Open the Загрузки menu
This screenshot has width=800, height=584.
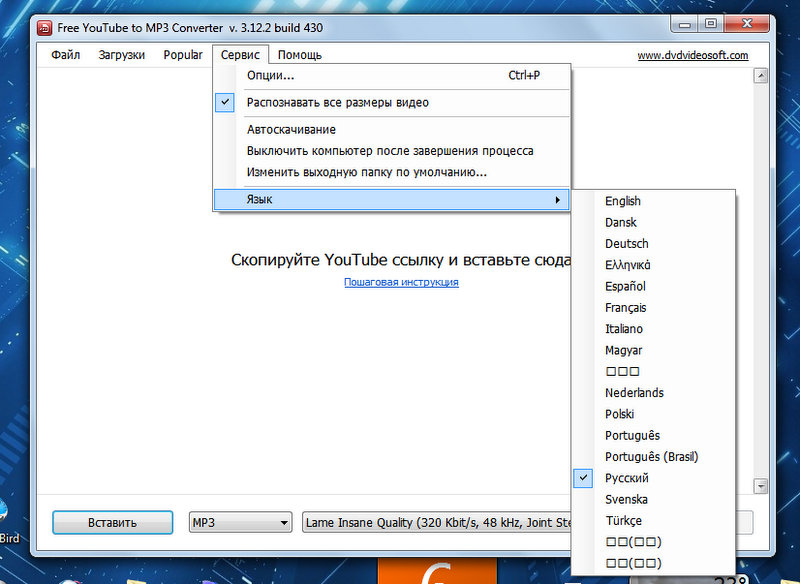pyautogui.click(x=121, y=55)
